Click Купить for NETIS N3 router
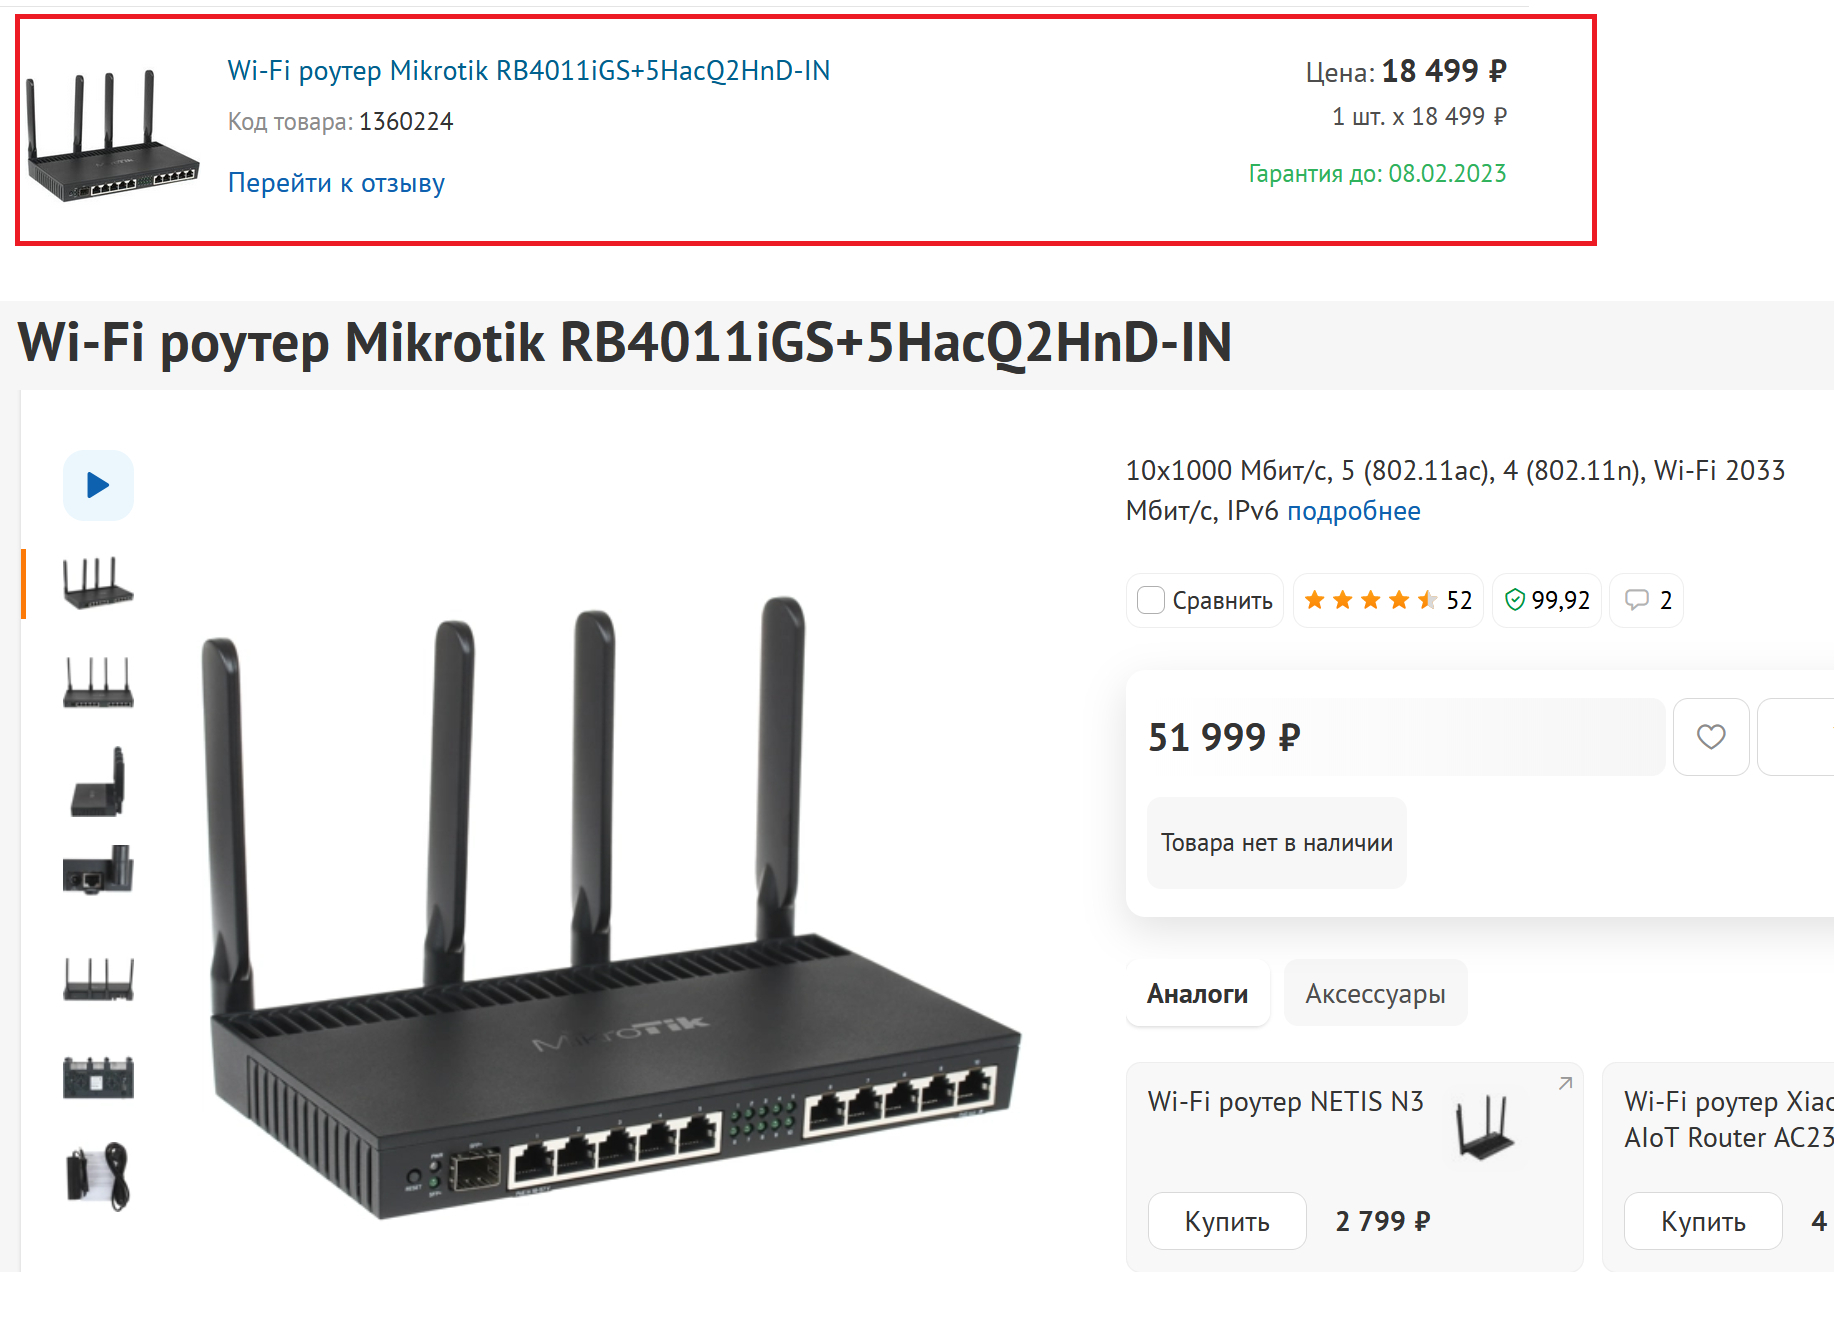The image size is (1835, 1327). (1227, 1221)
